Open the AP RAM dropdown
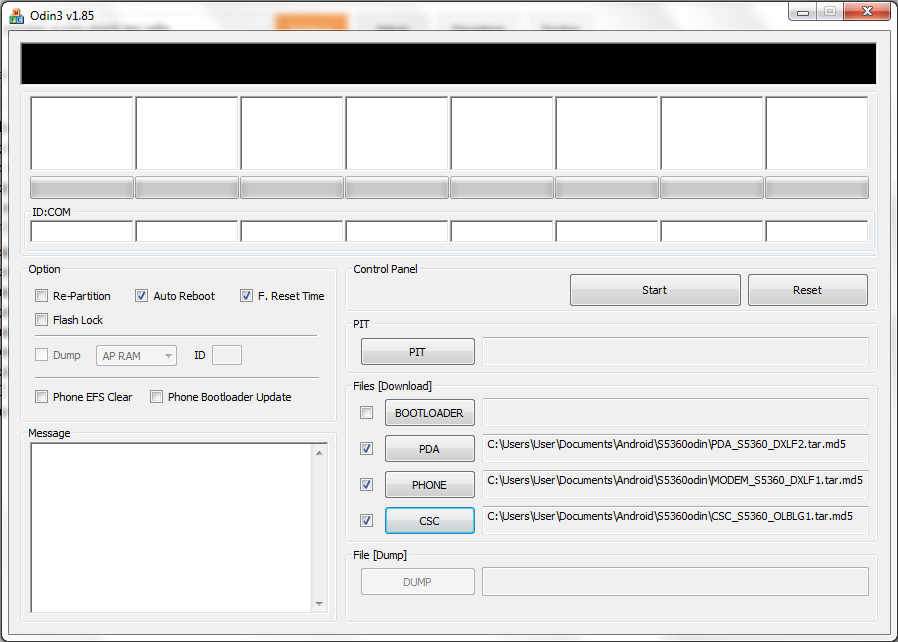This screenshot has width=898, height=642. (x=136, y=356)
